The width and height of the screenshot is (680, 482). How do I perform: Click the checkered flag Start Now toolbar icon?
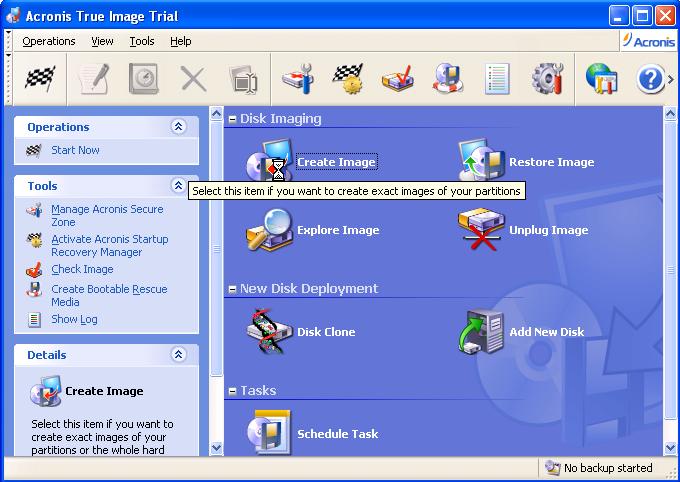[40, 78]
